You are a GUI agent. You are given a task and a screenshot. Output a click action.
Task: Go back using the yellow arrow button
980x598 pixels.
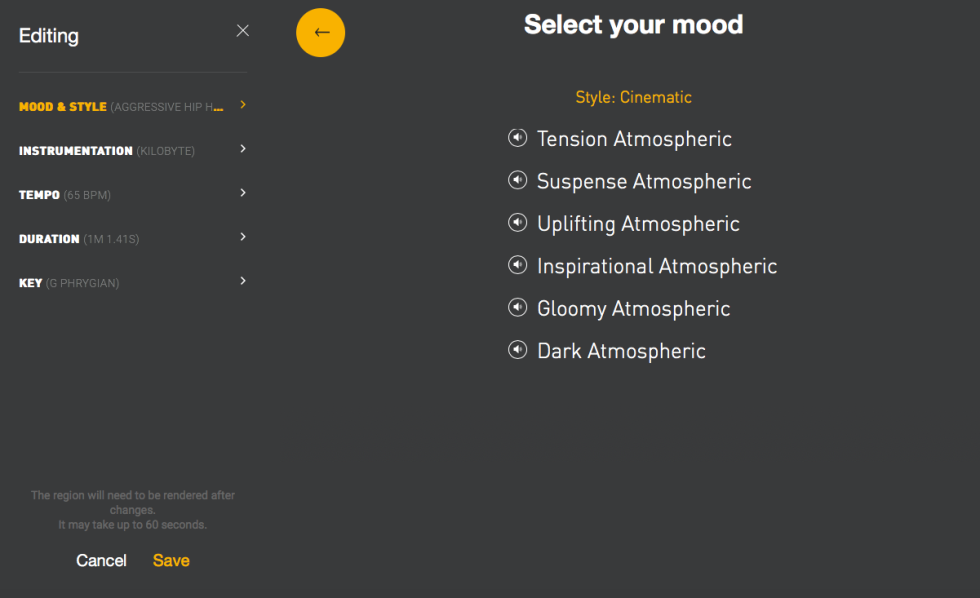tap(320, 32)
